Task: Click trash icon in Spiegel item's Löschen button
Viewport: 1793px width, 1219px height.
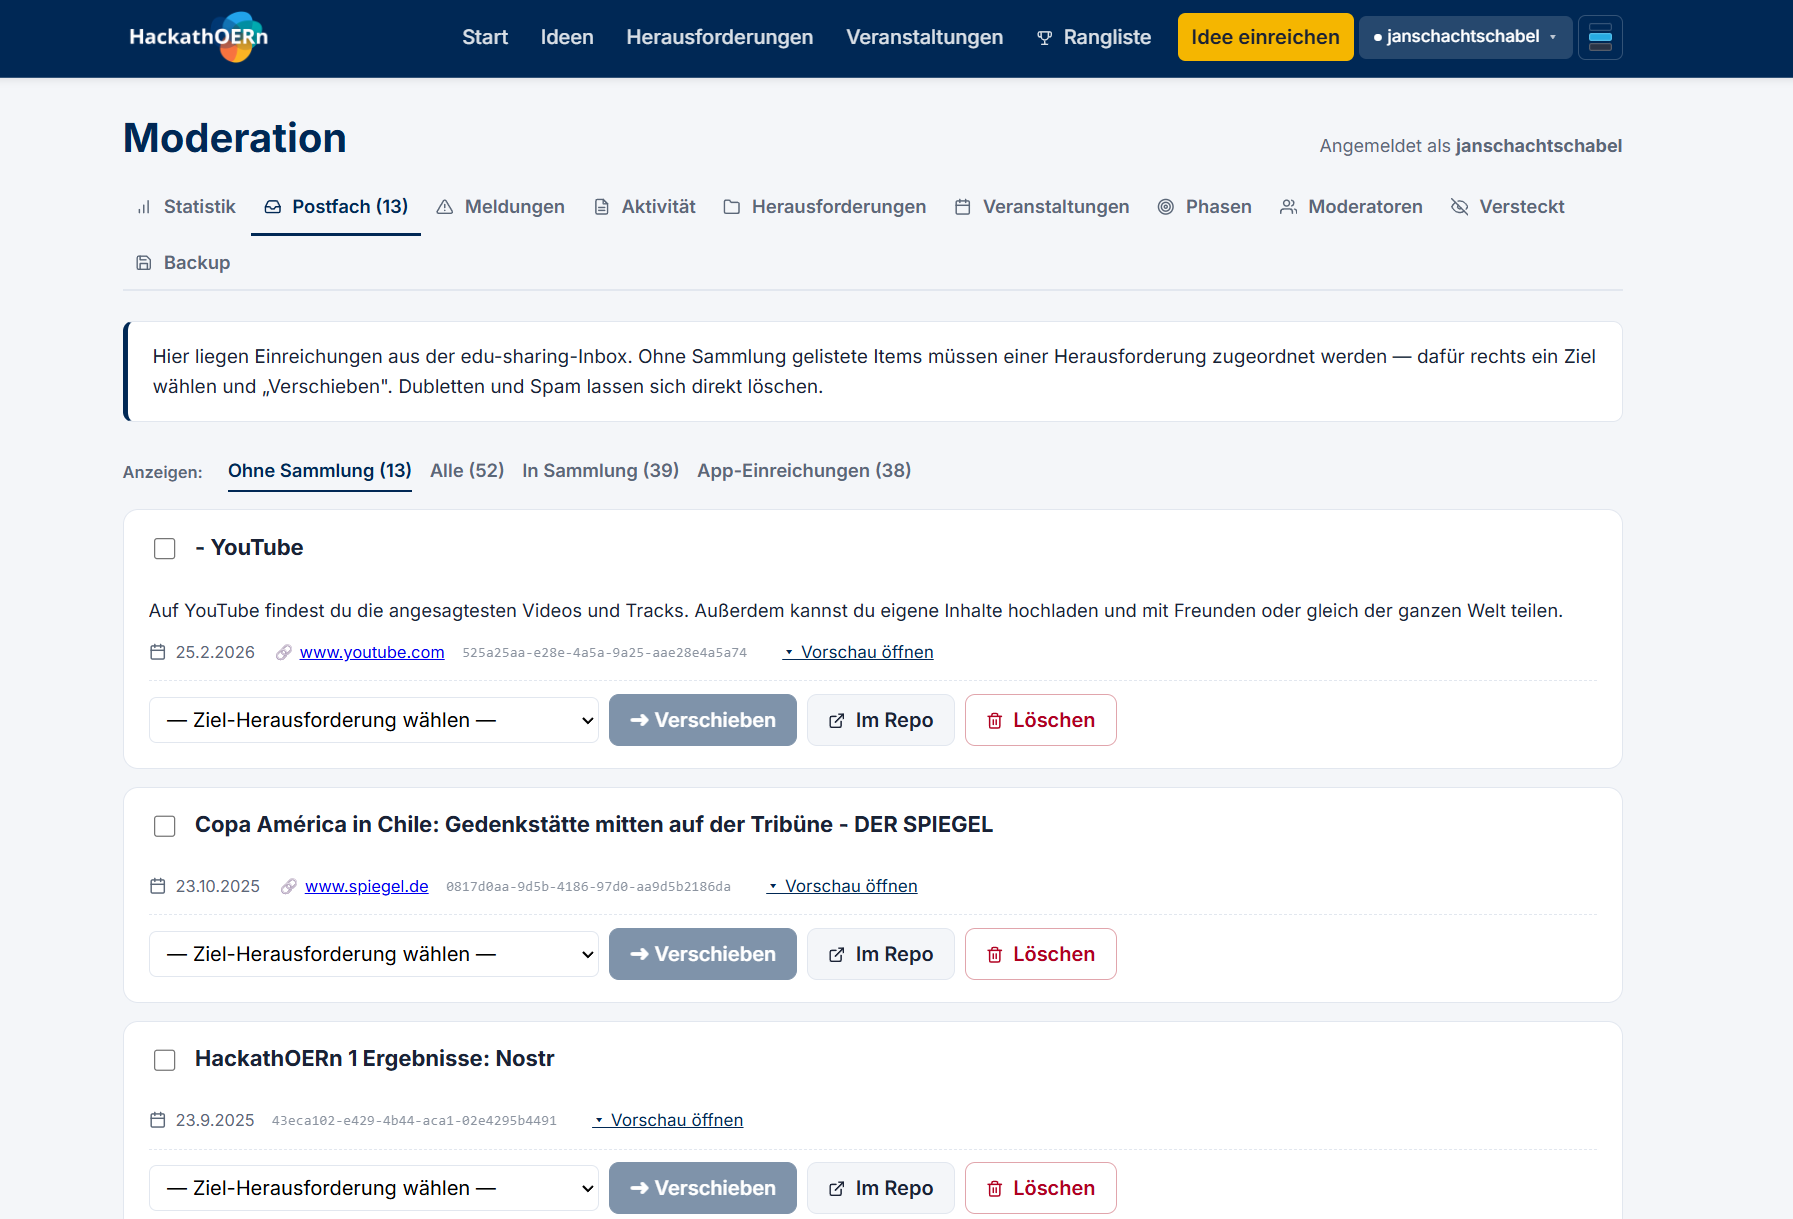Action: click(995, 955)
